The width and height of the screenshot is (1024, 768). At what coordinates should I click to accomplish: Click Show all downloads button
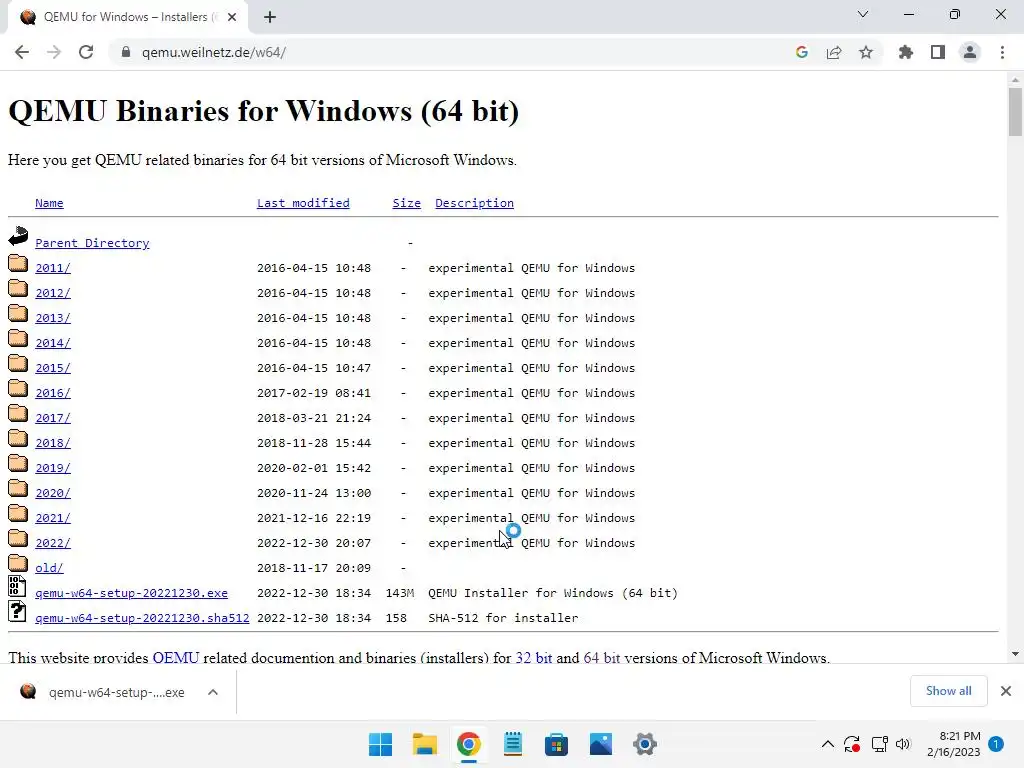(948, 691)
